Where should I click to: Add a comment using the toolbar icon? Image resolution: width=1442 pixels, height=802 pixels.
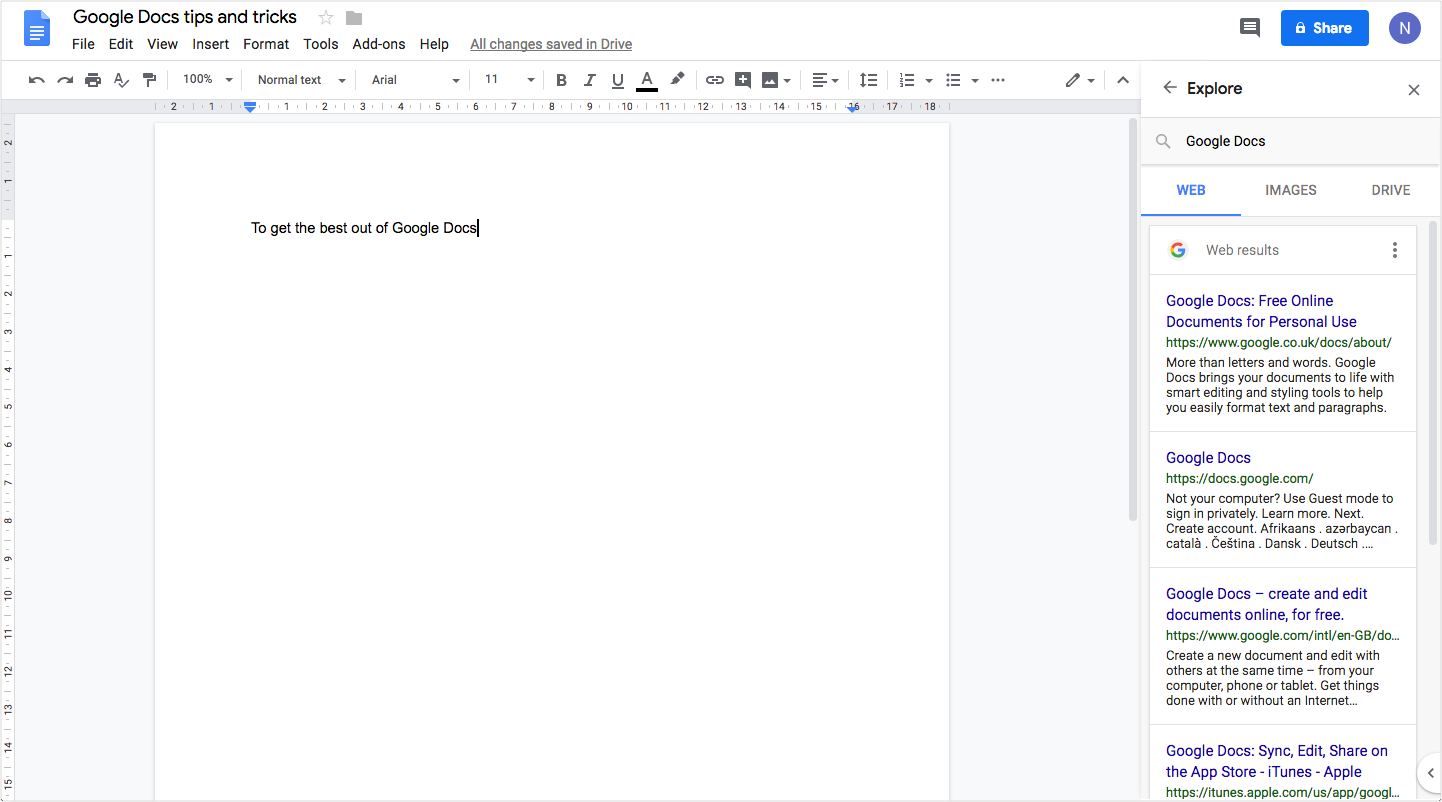pyautogui.click(x=742, y=80)
